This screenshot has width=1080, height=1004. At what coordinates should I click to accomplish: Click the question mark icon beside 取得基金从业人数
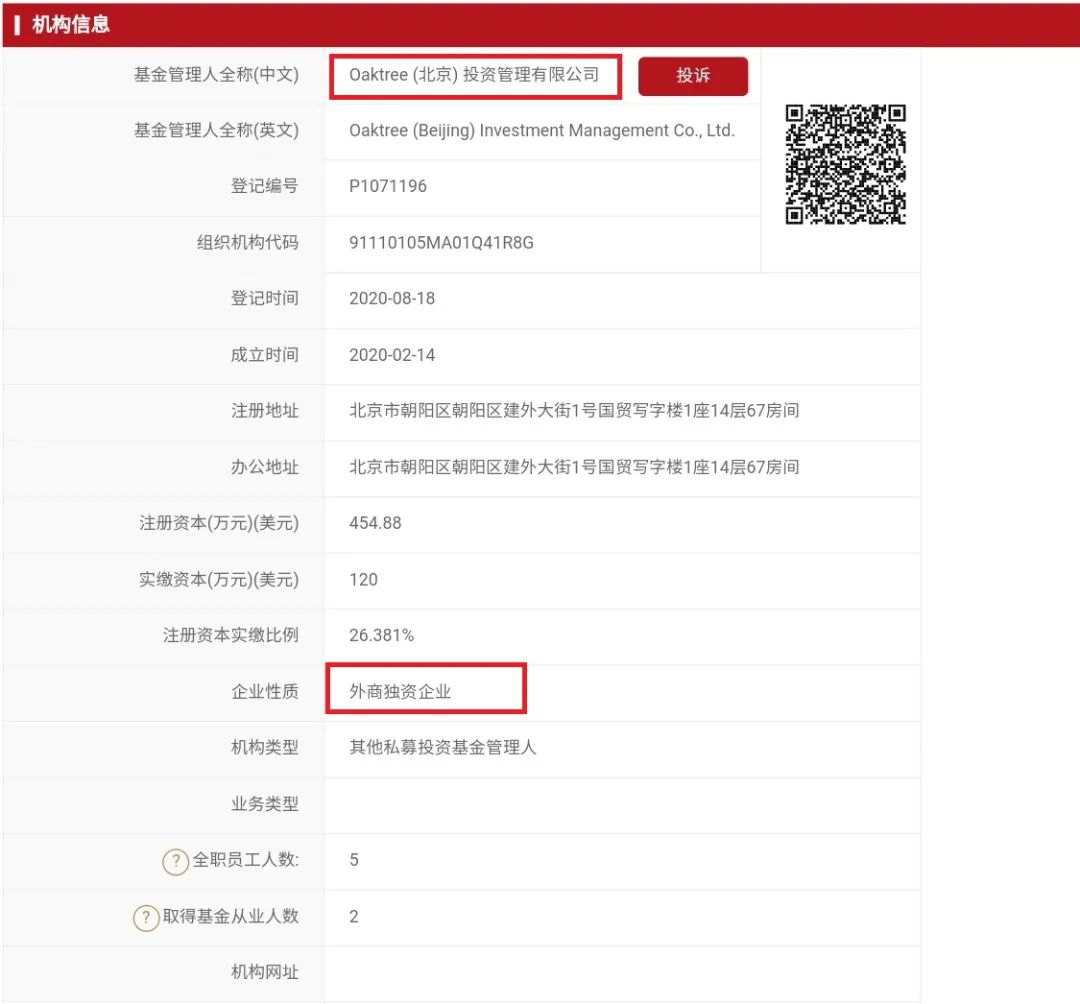pos(146,917)
